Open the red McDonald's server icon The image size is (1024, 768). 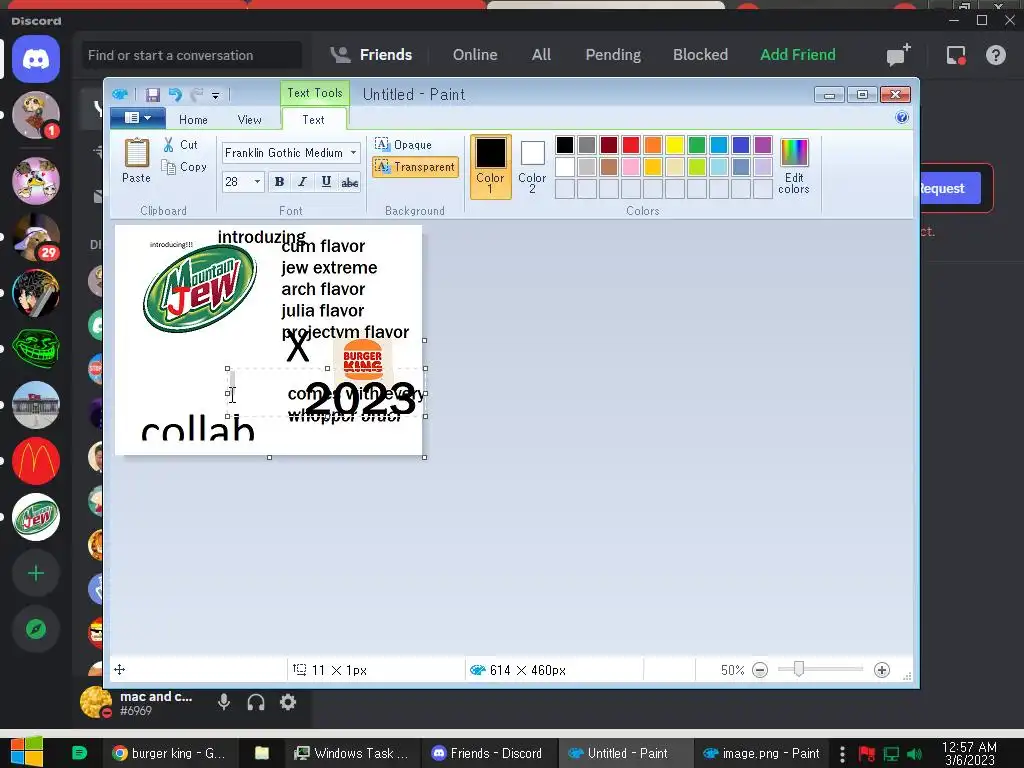pos(36,461)
